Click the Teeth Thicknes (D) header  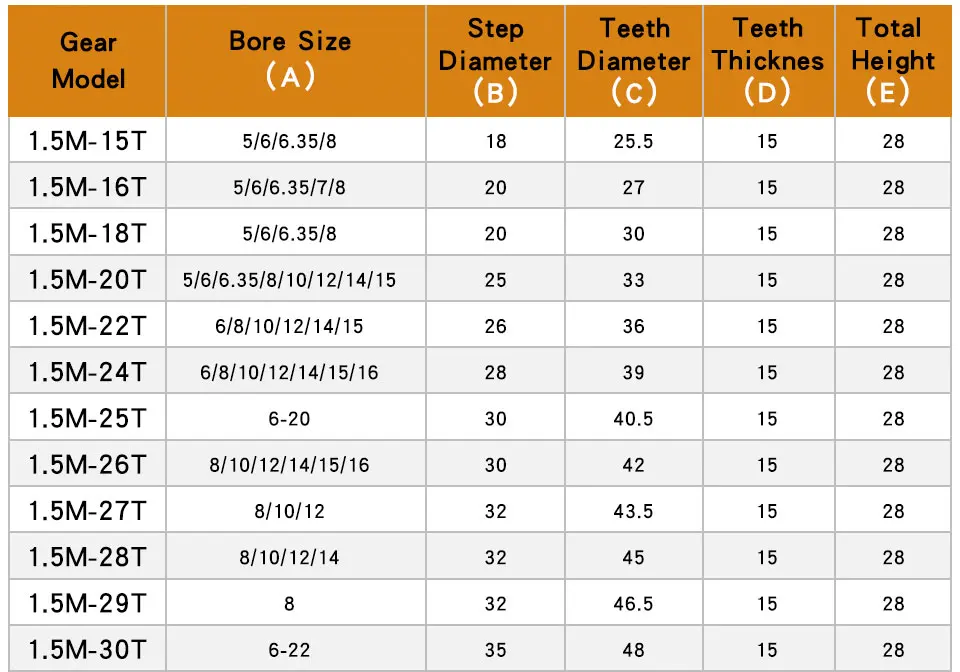[x=769, y=61]
